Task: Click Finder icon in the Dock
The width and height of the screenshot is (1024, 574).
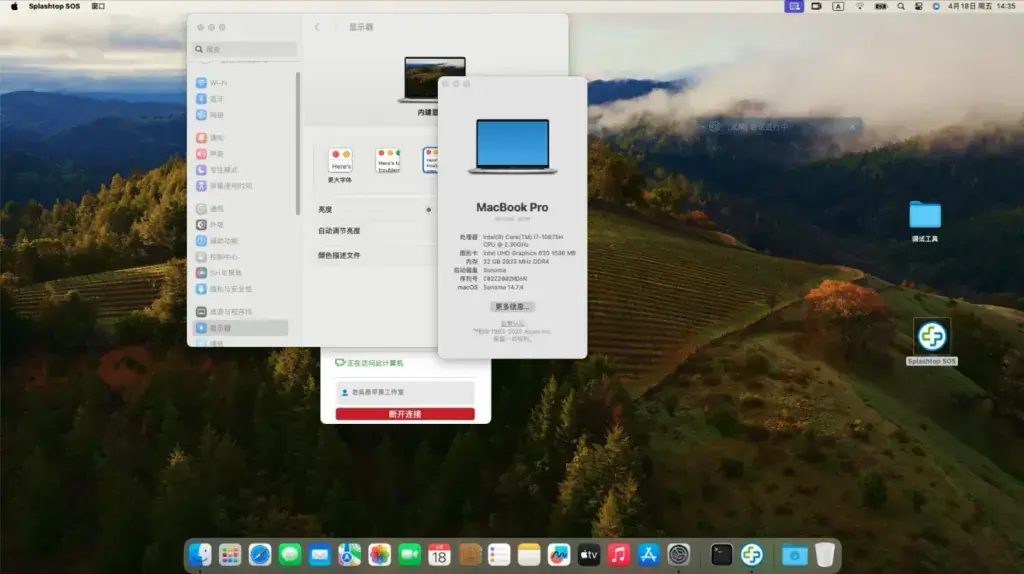Action: [x=200, y=555]
